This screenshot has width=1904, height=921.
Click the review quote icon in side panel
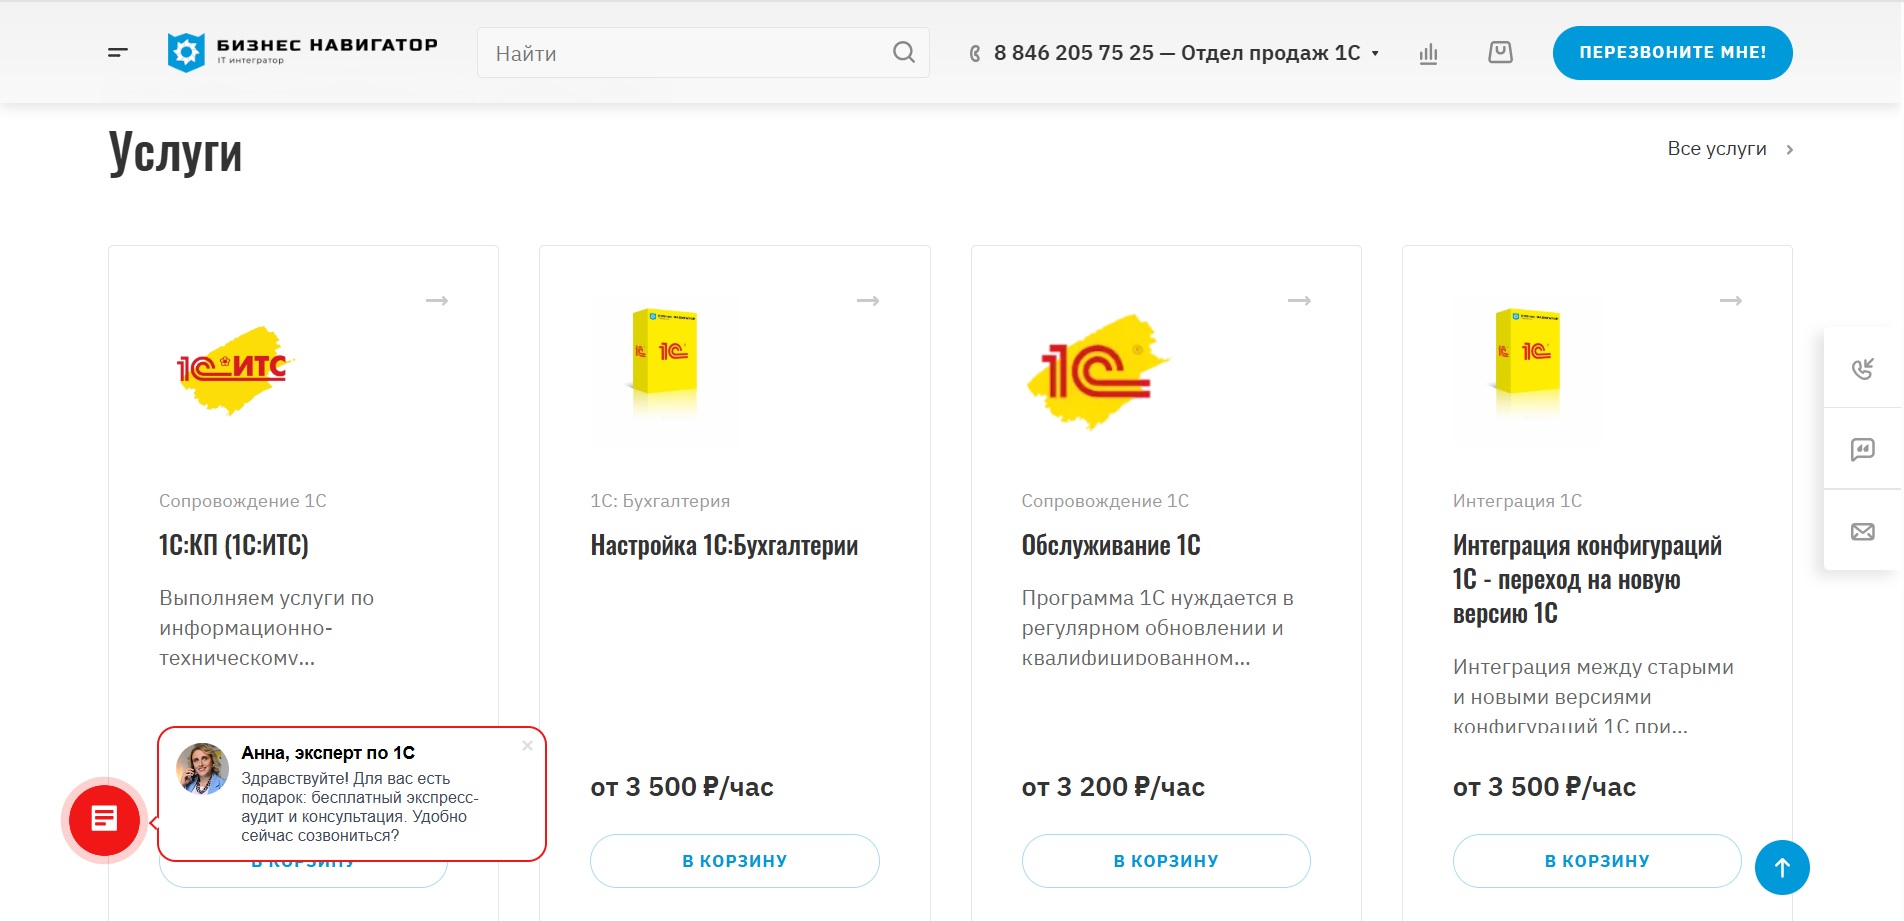1862,449
